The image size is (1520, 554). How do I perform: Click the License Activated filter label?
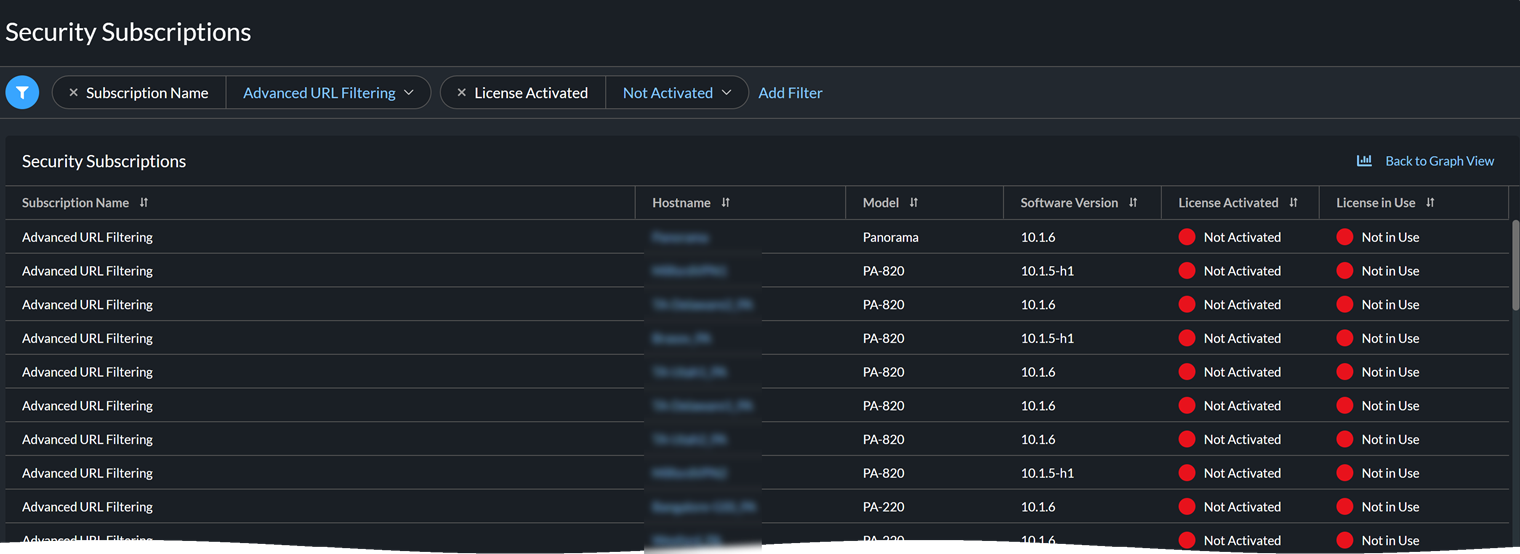pyautogui.click(x=531, y=93)
